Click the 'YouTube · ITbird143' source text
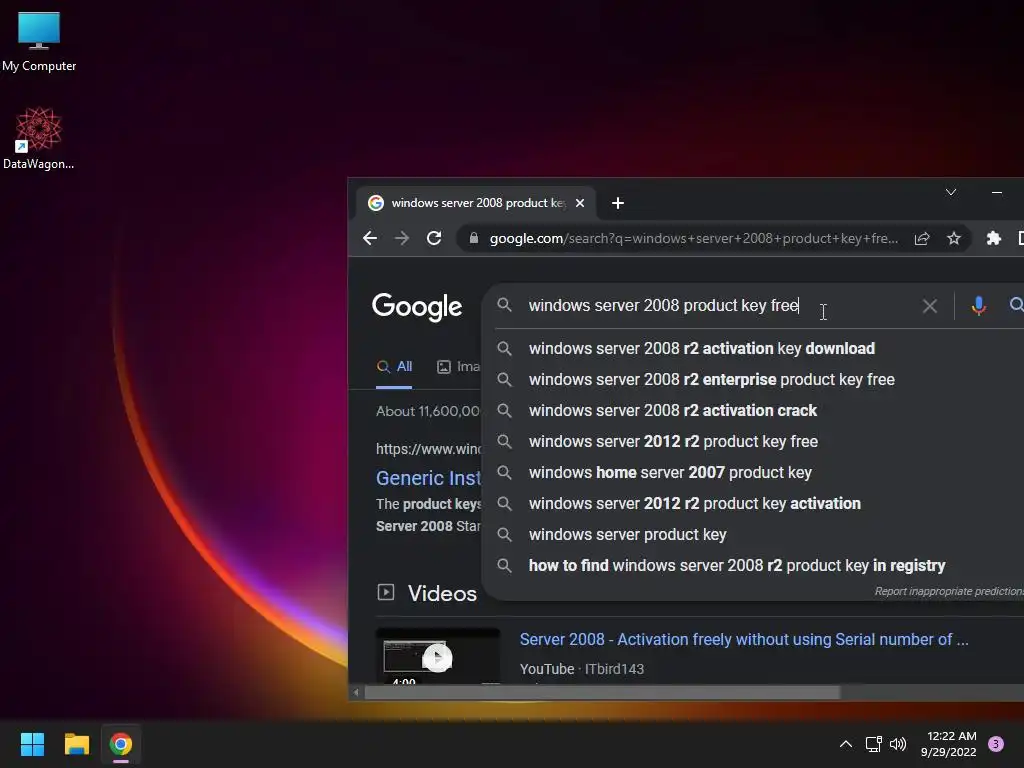This screenshot has height=768, width=1024. pos(582,669)
